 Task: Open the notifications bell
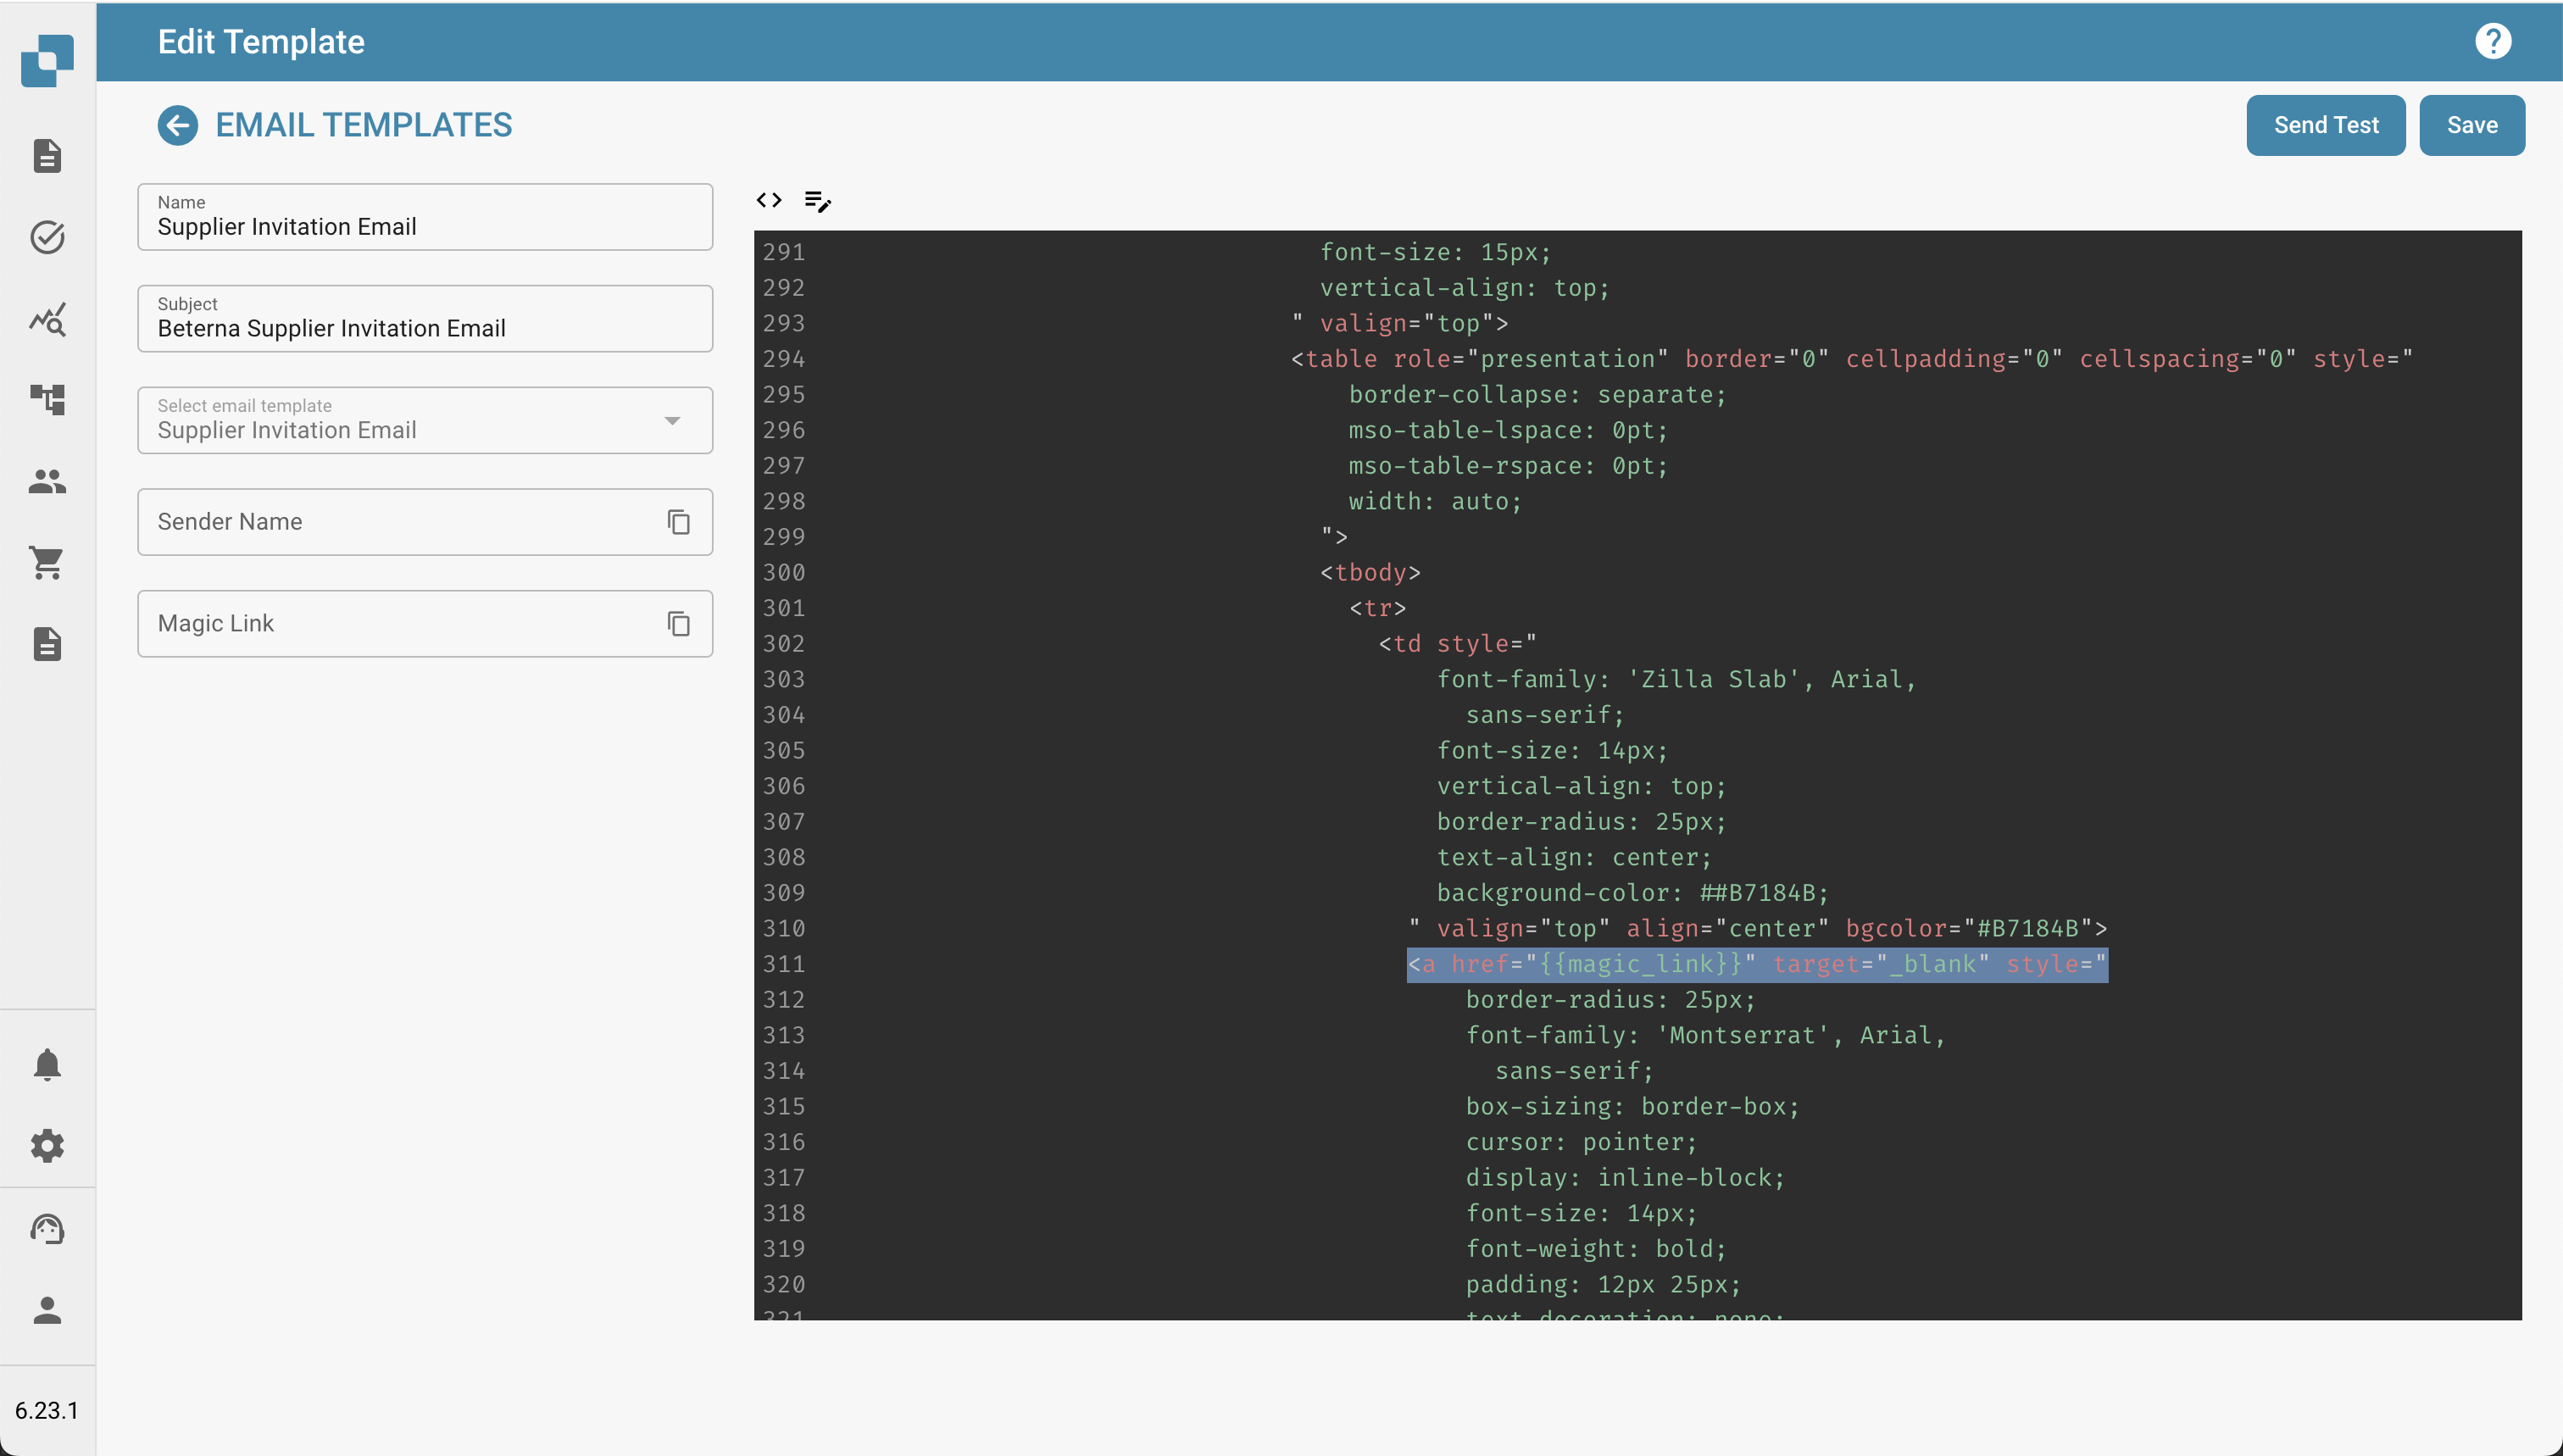click(47, 1064)
